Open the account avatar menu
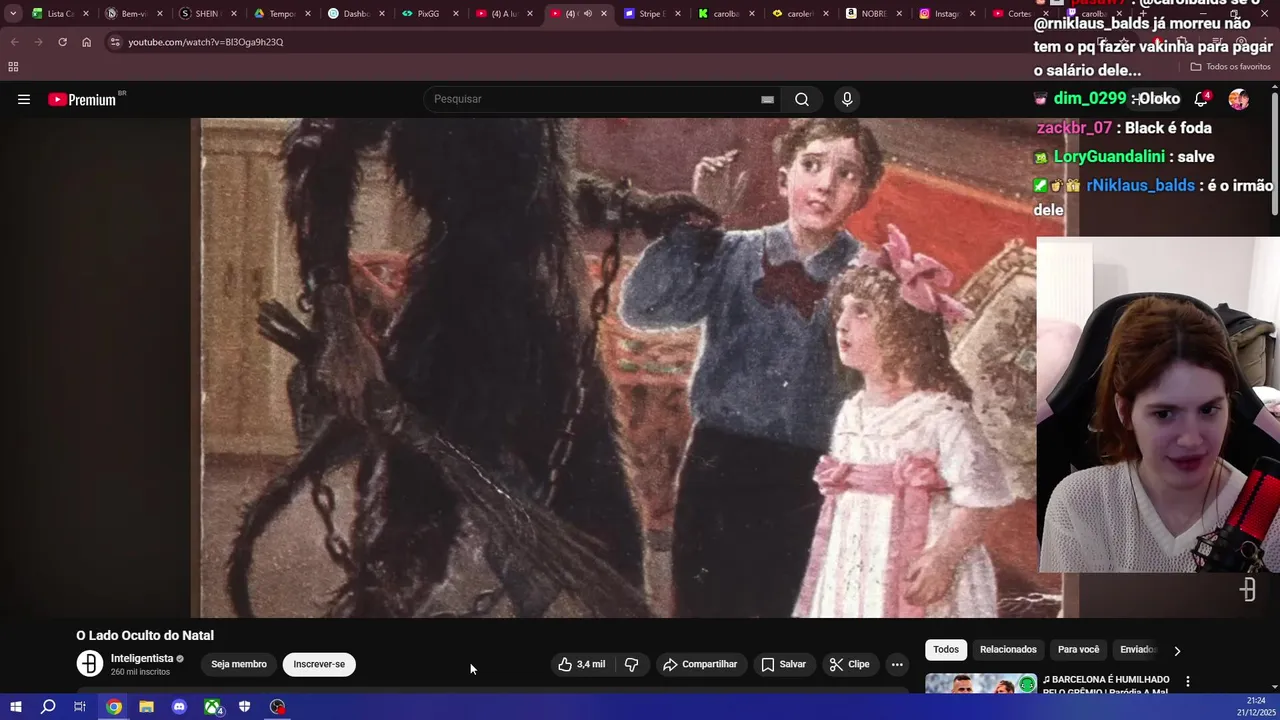The width and height of the screenshot is (1280, 720). tap(1239, 99)
